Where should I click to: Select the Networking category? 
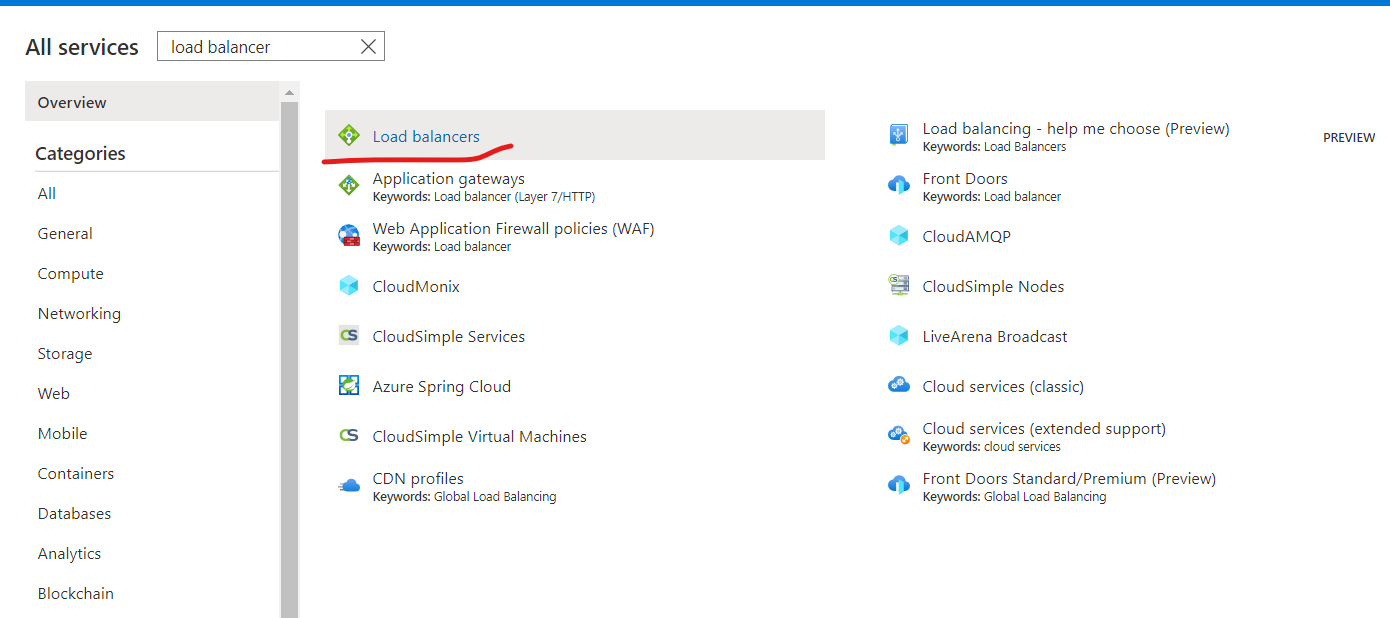point(79,313)
